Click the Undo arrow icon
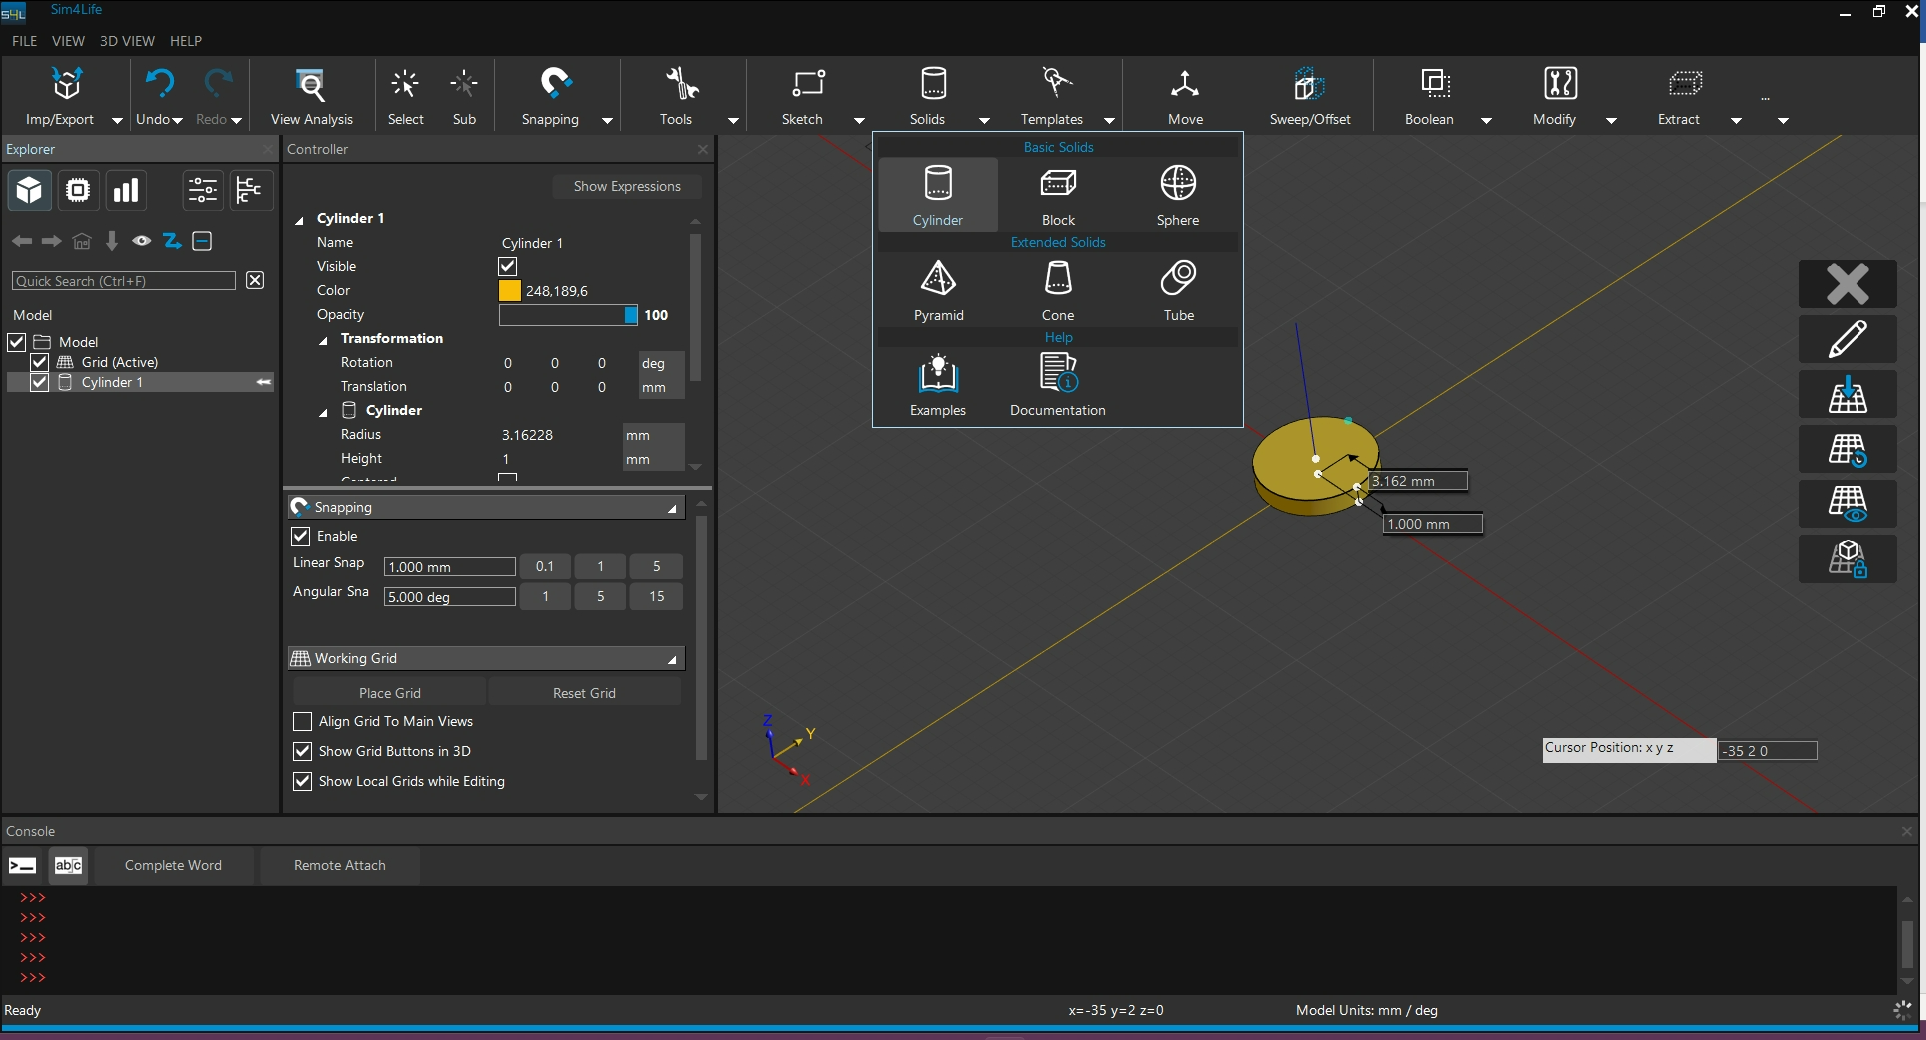Image resolution: width=1926 pixels, height=1040 pixels. click(159, 84)
